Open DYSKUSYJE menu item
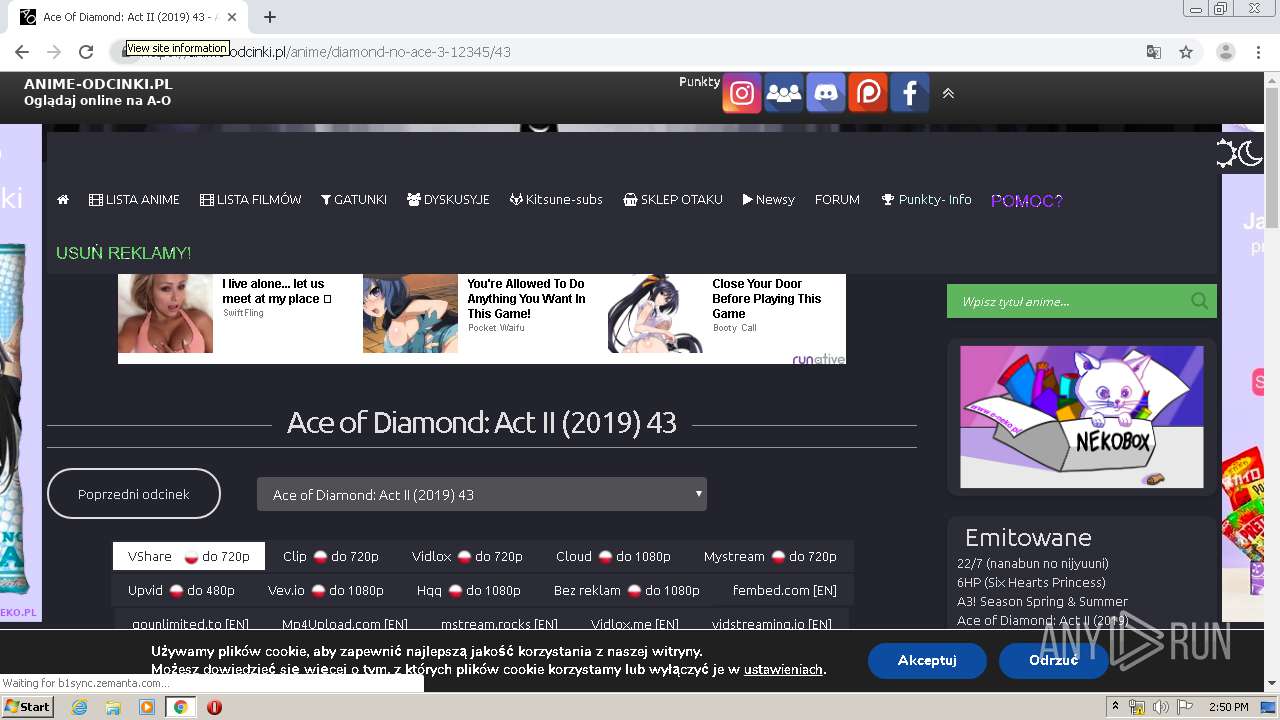The width and height of the screenshot is (1280, 720). (448, 200)
